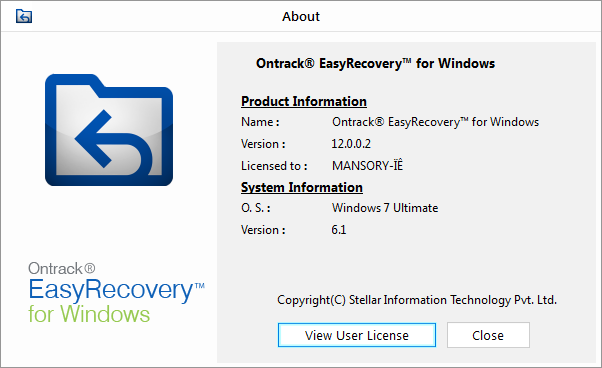Click the Windows 7 Ultimate value
The width and height of the screenshot is (602, 368).
point(385,208)
